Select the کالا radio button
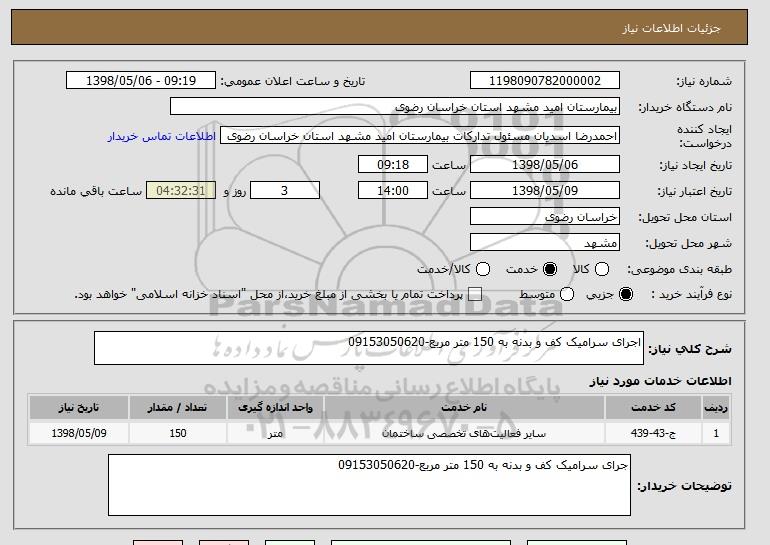 tap(602, 269)
